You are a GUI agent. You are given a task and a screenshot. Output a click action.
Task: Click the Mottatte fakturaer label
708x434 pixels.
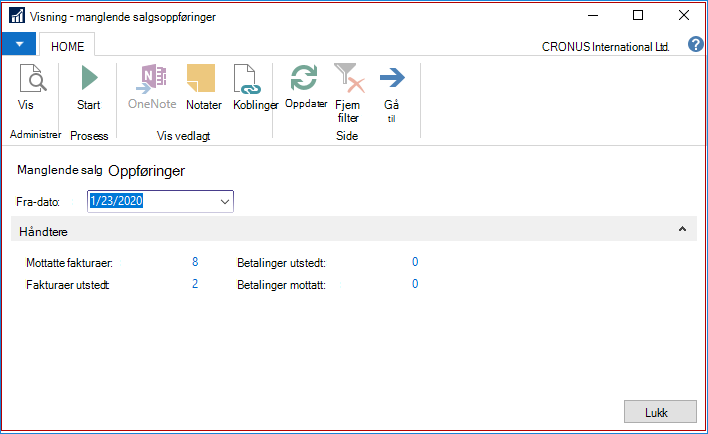(x=69, y=263)
